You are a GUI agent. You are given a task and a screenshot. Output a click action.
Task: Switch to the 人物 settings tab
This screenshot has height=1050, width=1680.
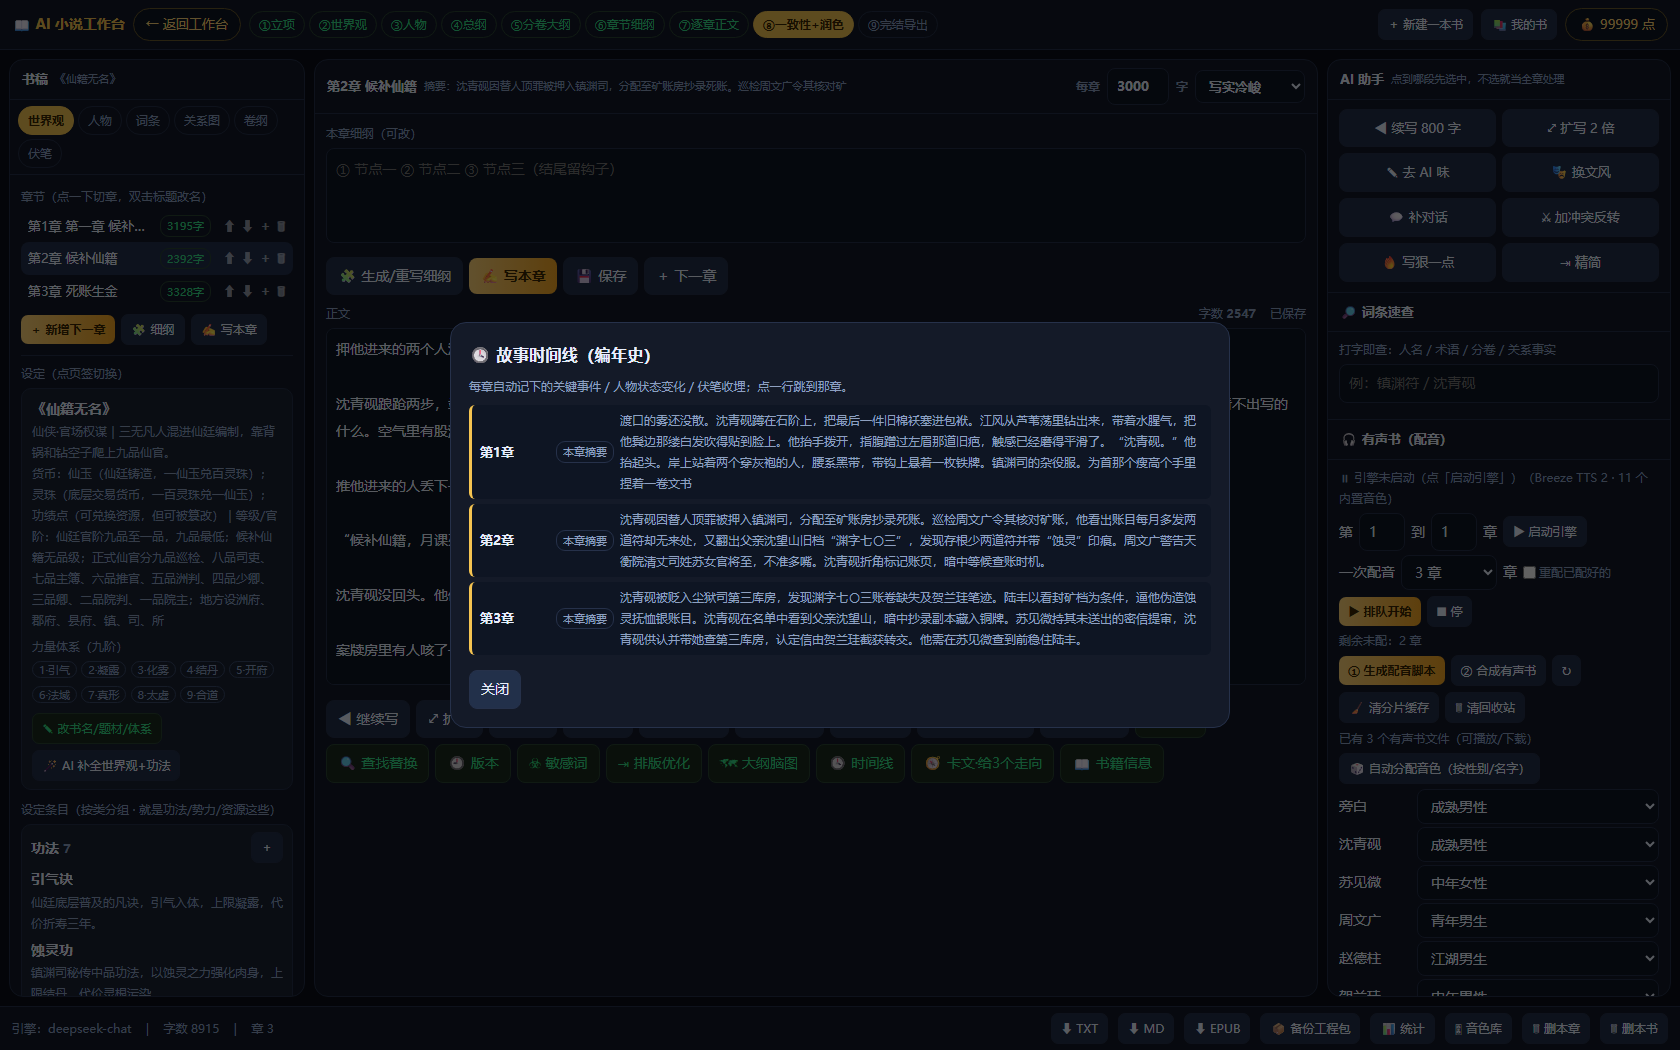pos(100,120)
